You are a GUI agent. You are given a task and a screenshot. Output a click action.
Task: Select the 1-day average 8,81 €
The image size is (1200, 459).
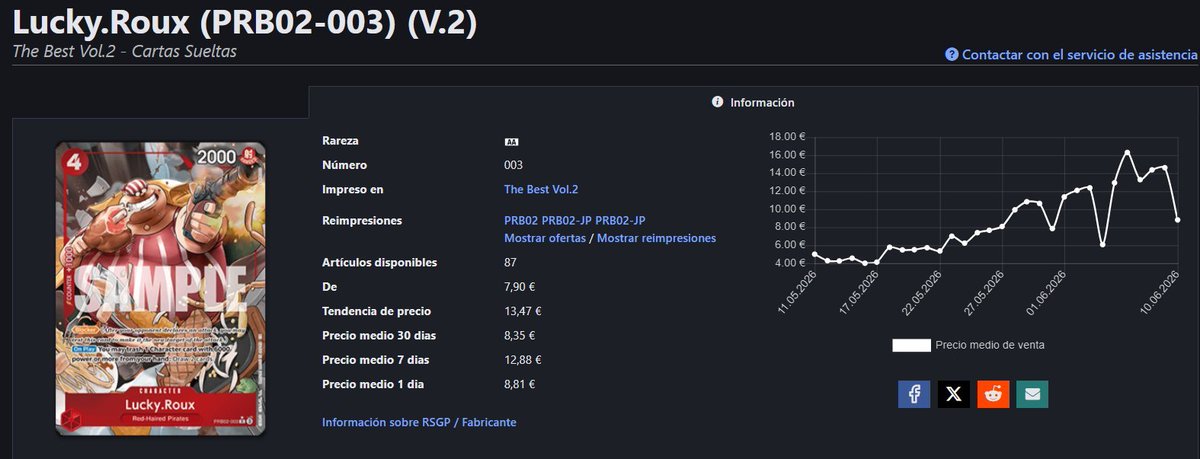pyautogui.click(x=520, y=384)
